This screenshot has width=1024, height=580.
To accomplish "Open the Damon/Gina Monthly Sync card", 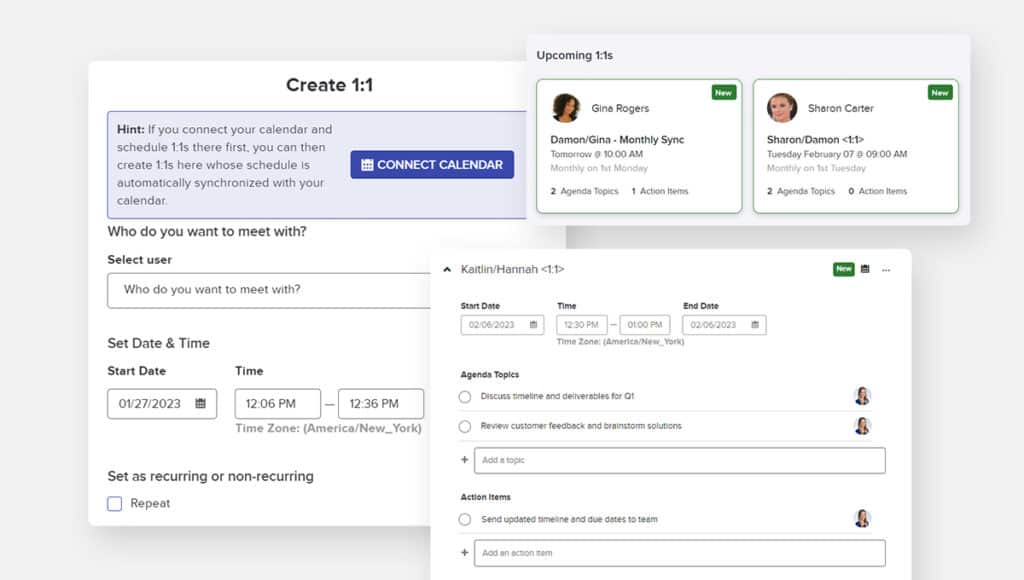I will 638,146.
